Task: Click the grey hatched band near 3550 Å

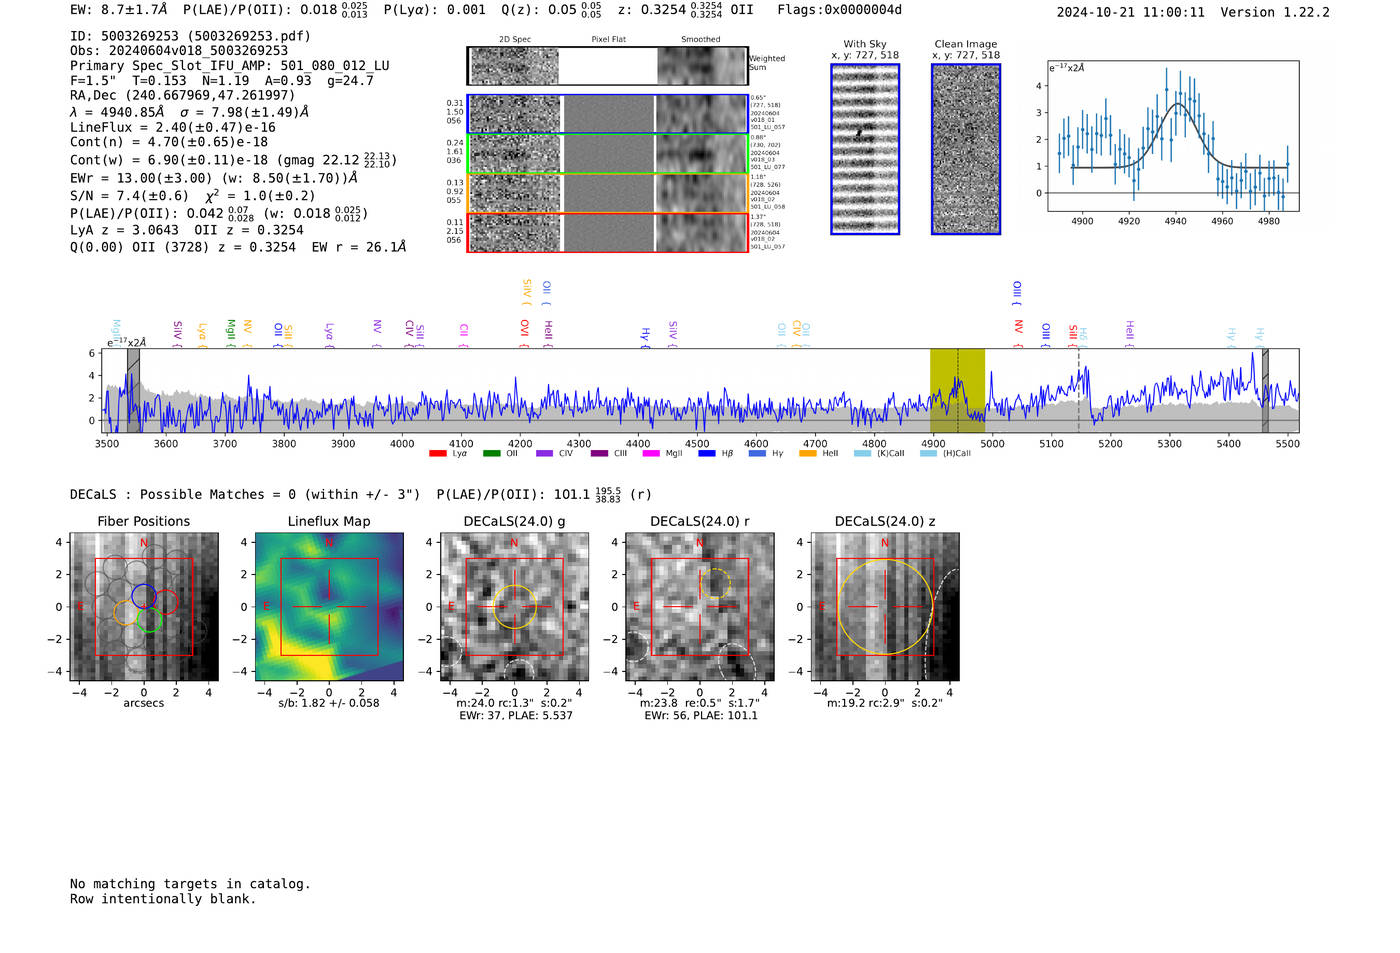Action: [x=133, y=390]
